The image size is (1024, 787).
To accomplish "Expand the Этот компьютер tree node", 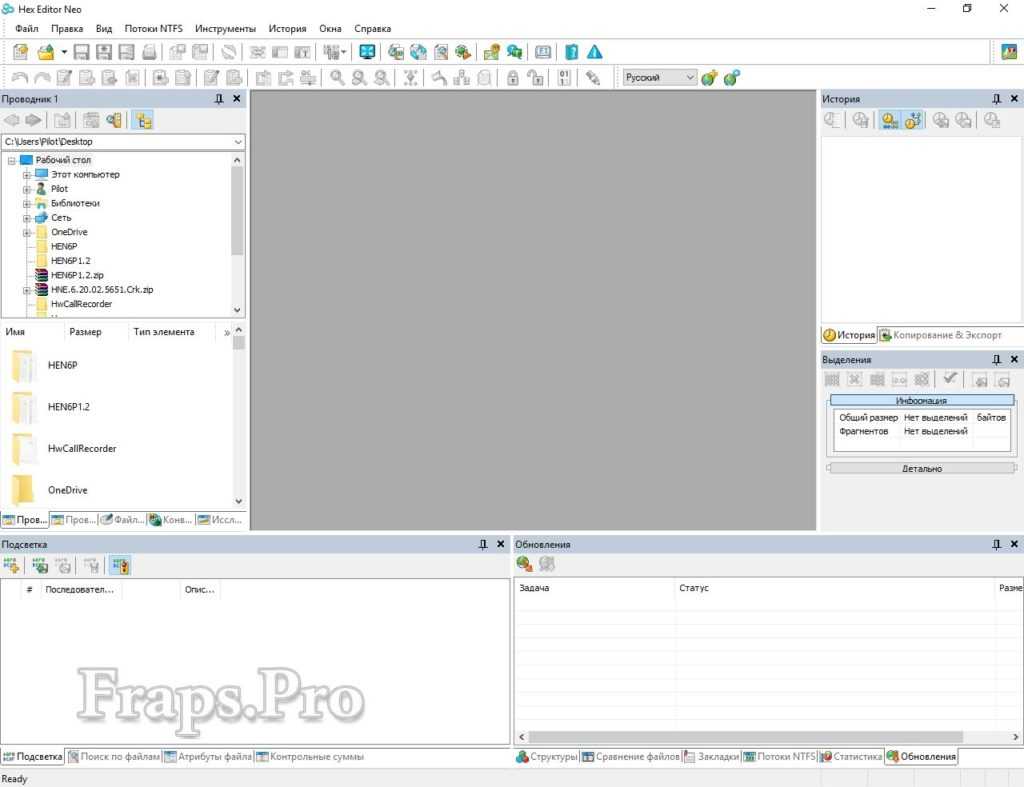I will tap(27, 174).
